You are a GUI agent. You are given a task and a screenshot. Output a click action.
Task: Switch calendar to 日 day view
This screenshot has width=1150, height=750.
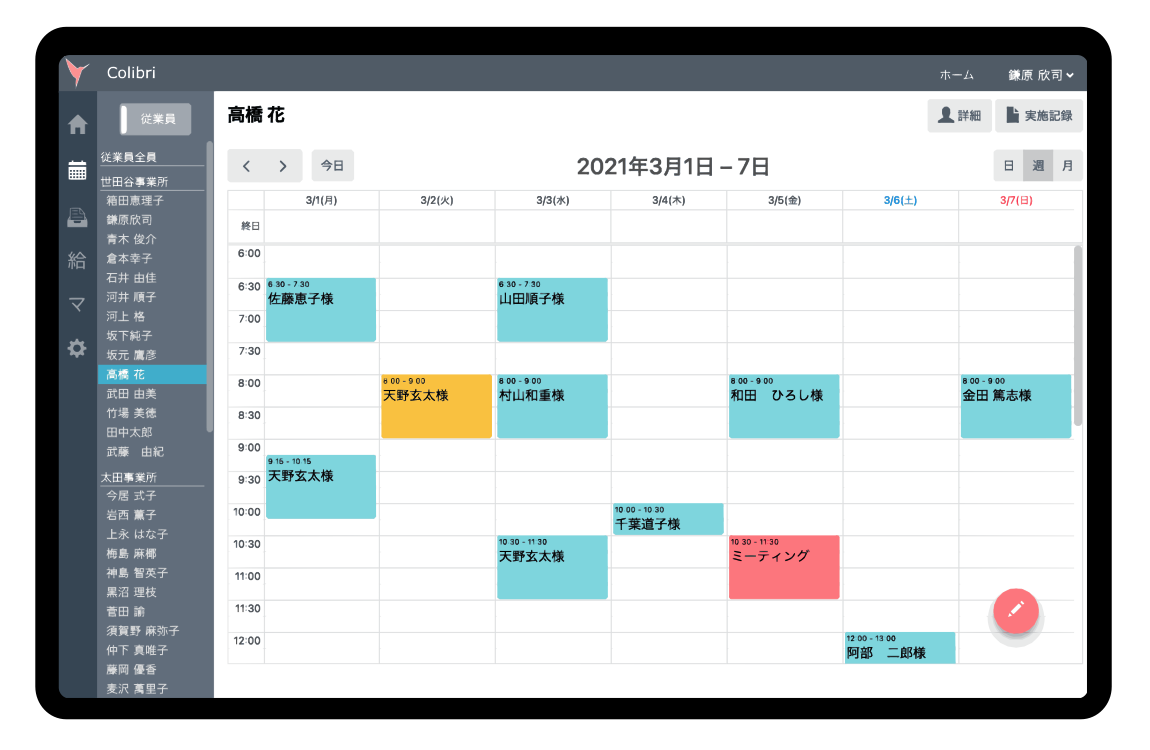1008,166
